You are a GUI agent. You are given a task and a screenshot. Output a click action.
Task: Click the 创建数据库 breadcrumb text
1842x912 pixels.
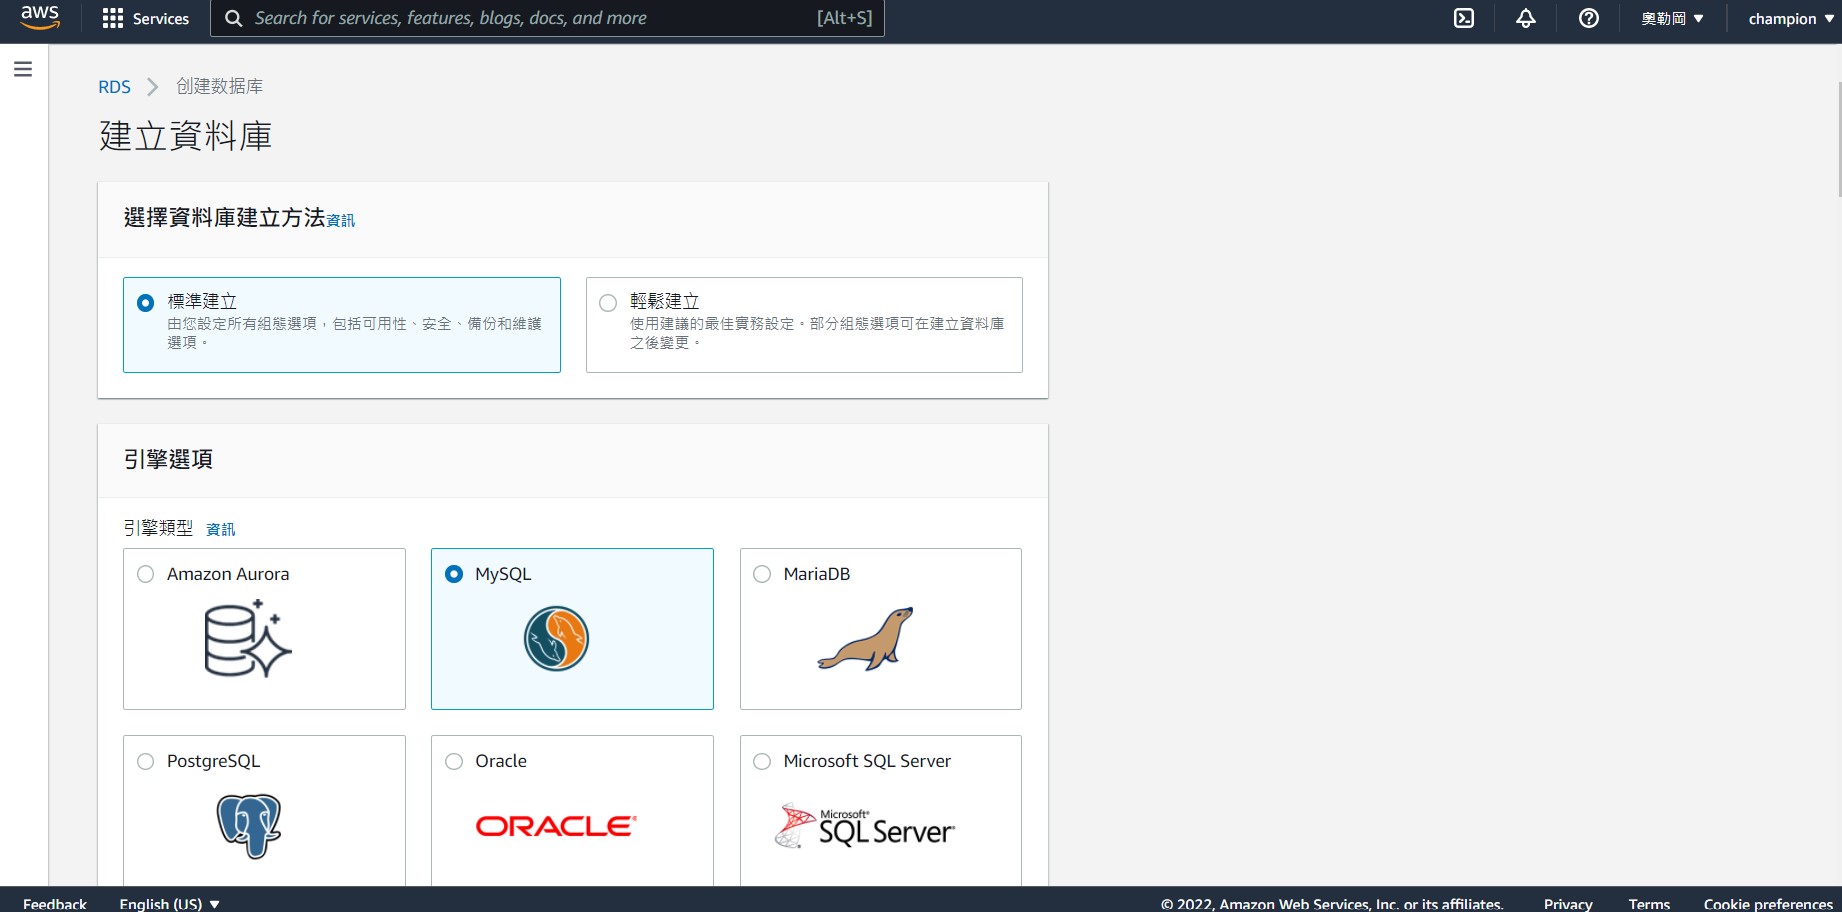pyautogui.click(x=220, y=87)
